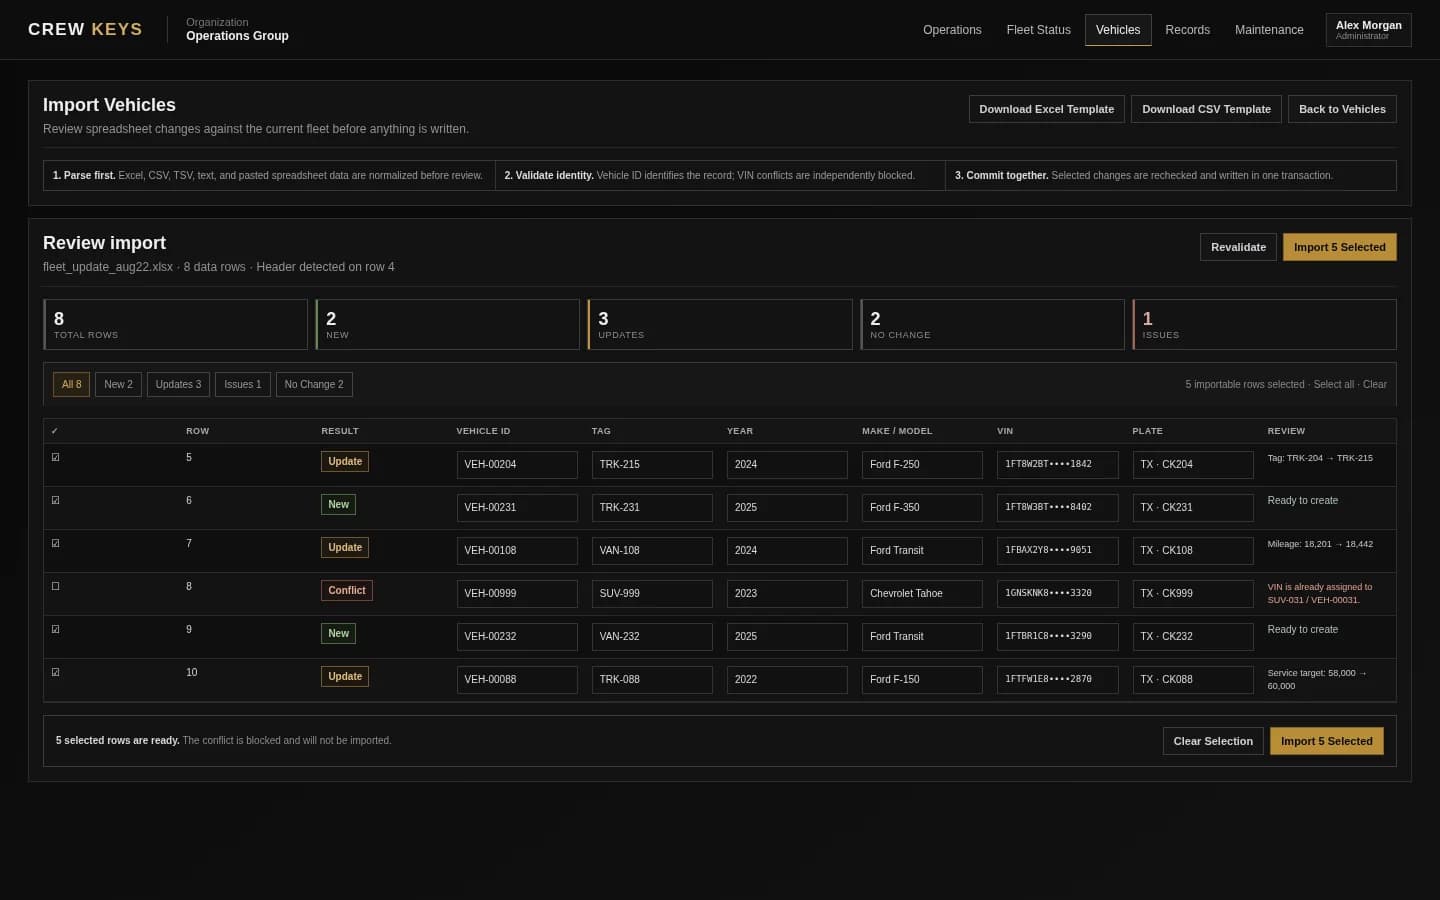Select the Issues 1 filter tab
This screenshot has height=900, width=1440.
242,384
